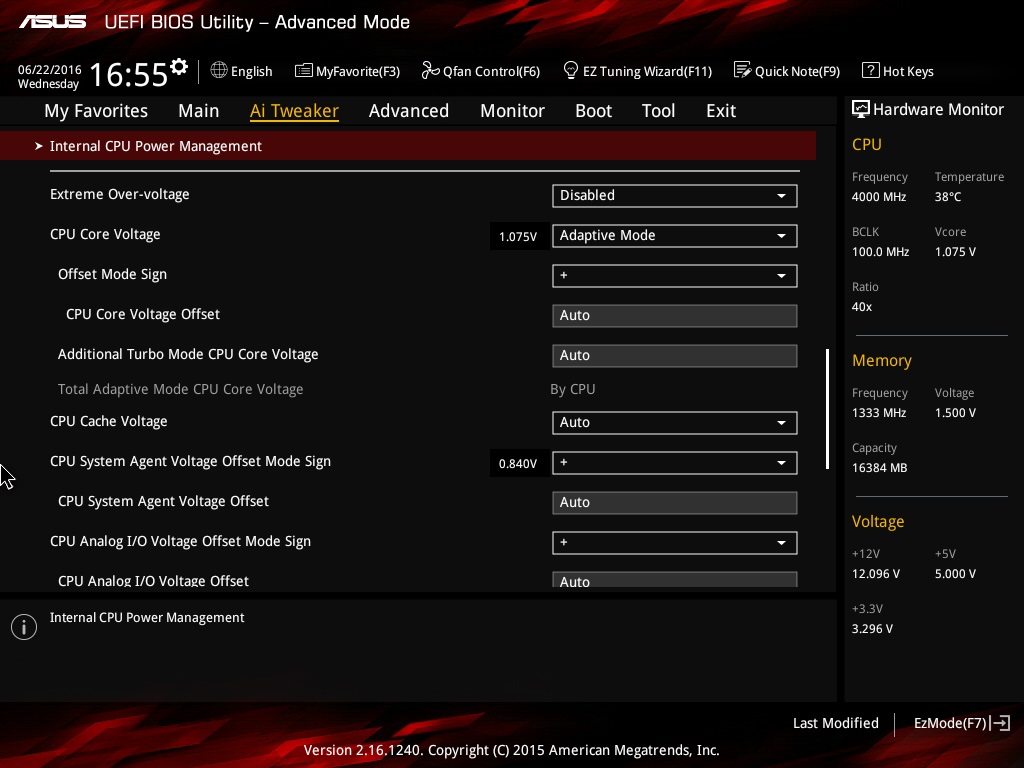The height and width of the screenshot is (768, 1024).
Task: Click memory voltage 1.500 V value
Action: 955,413
